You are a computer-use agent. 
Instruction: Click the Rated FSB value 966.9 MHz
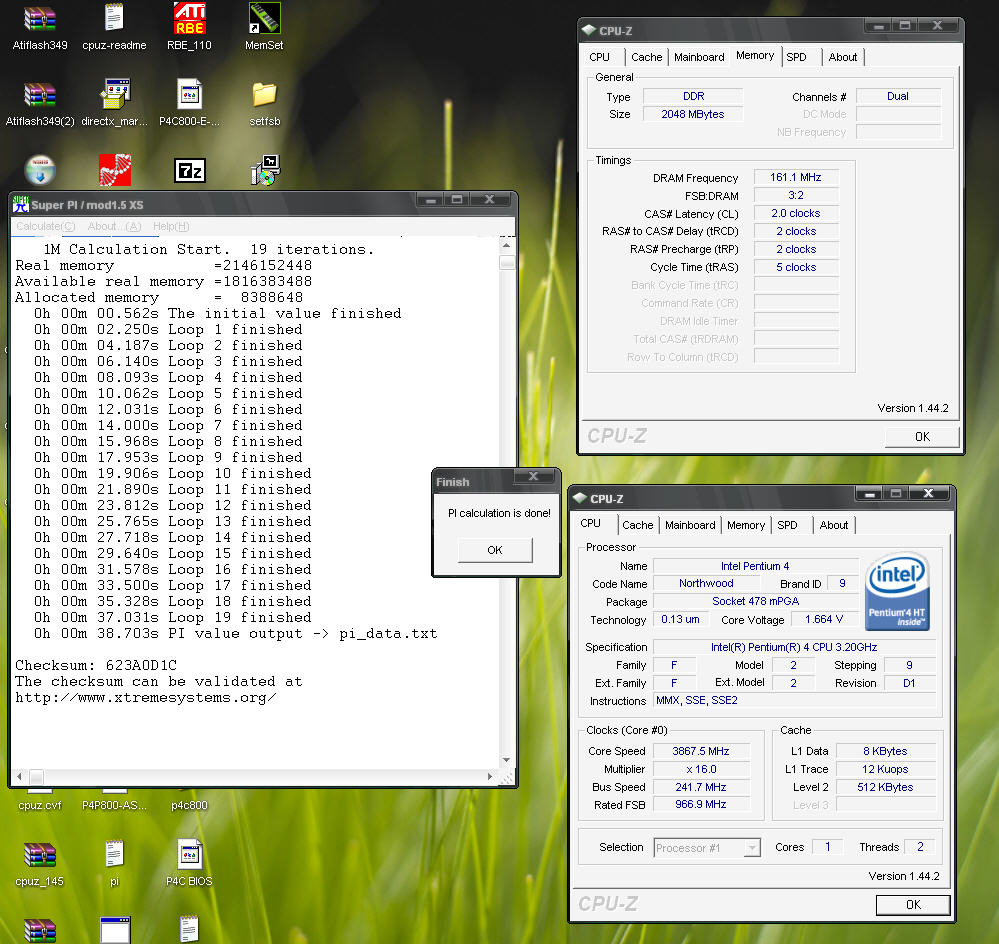(701, 805)
